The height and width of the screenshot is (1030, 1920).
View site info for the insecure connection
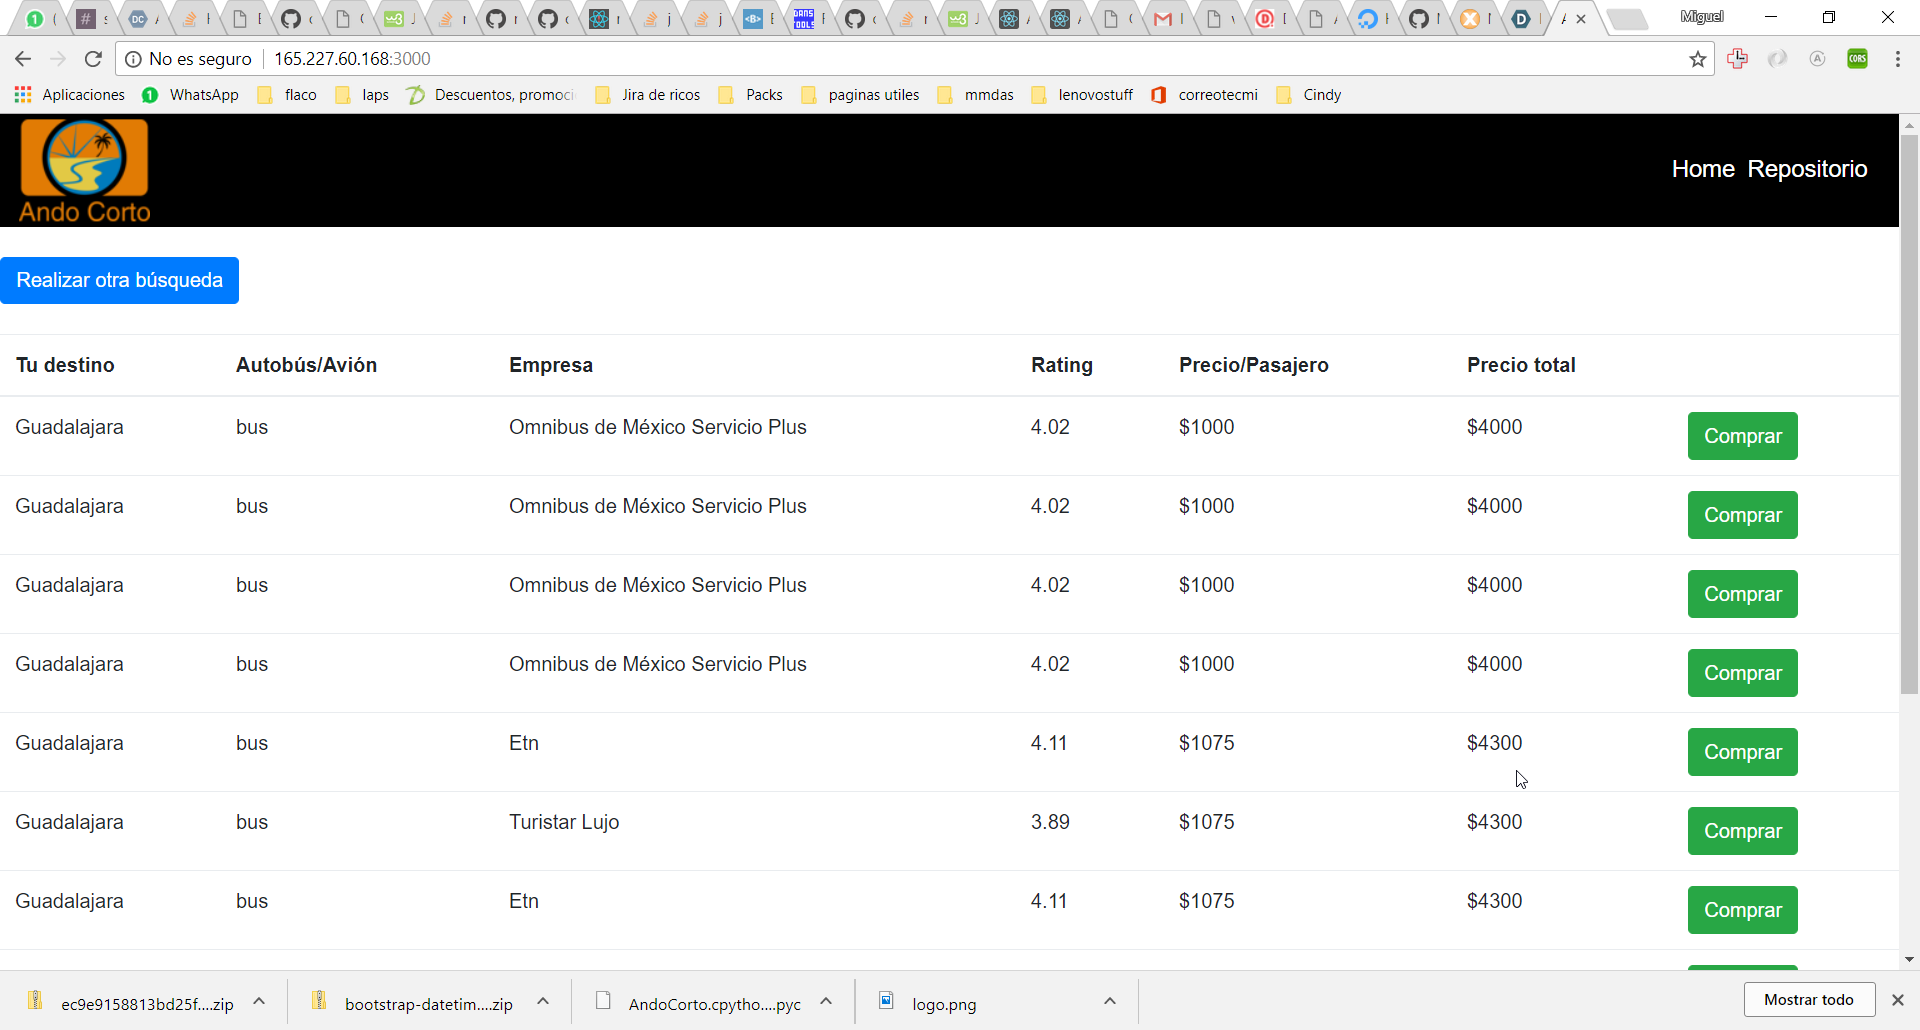[x=133, y=59]
